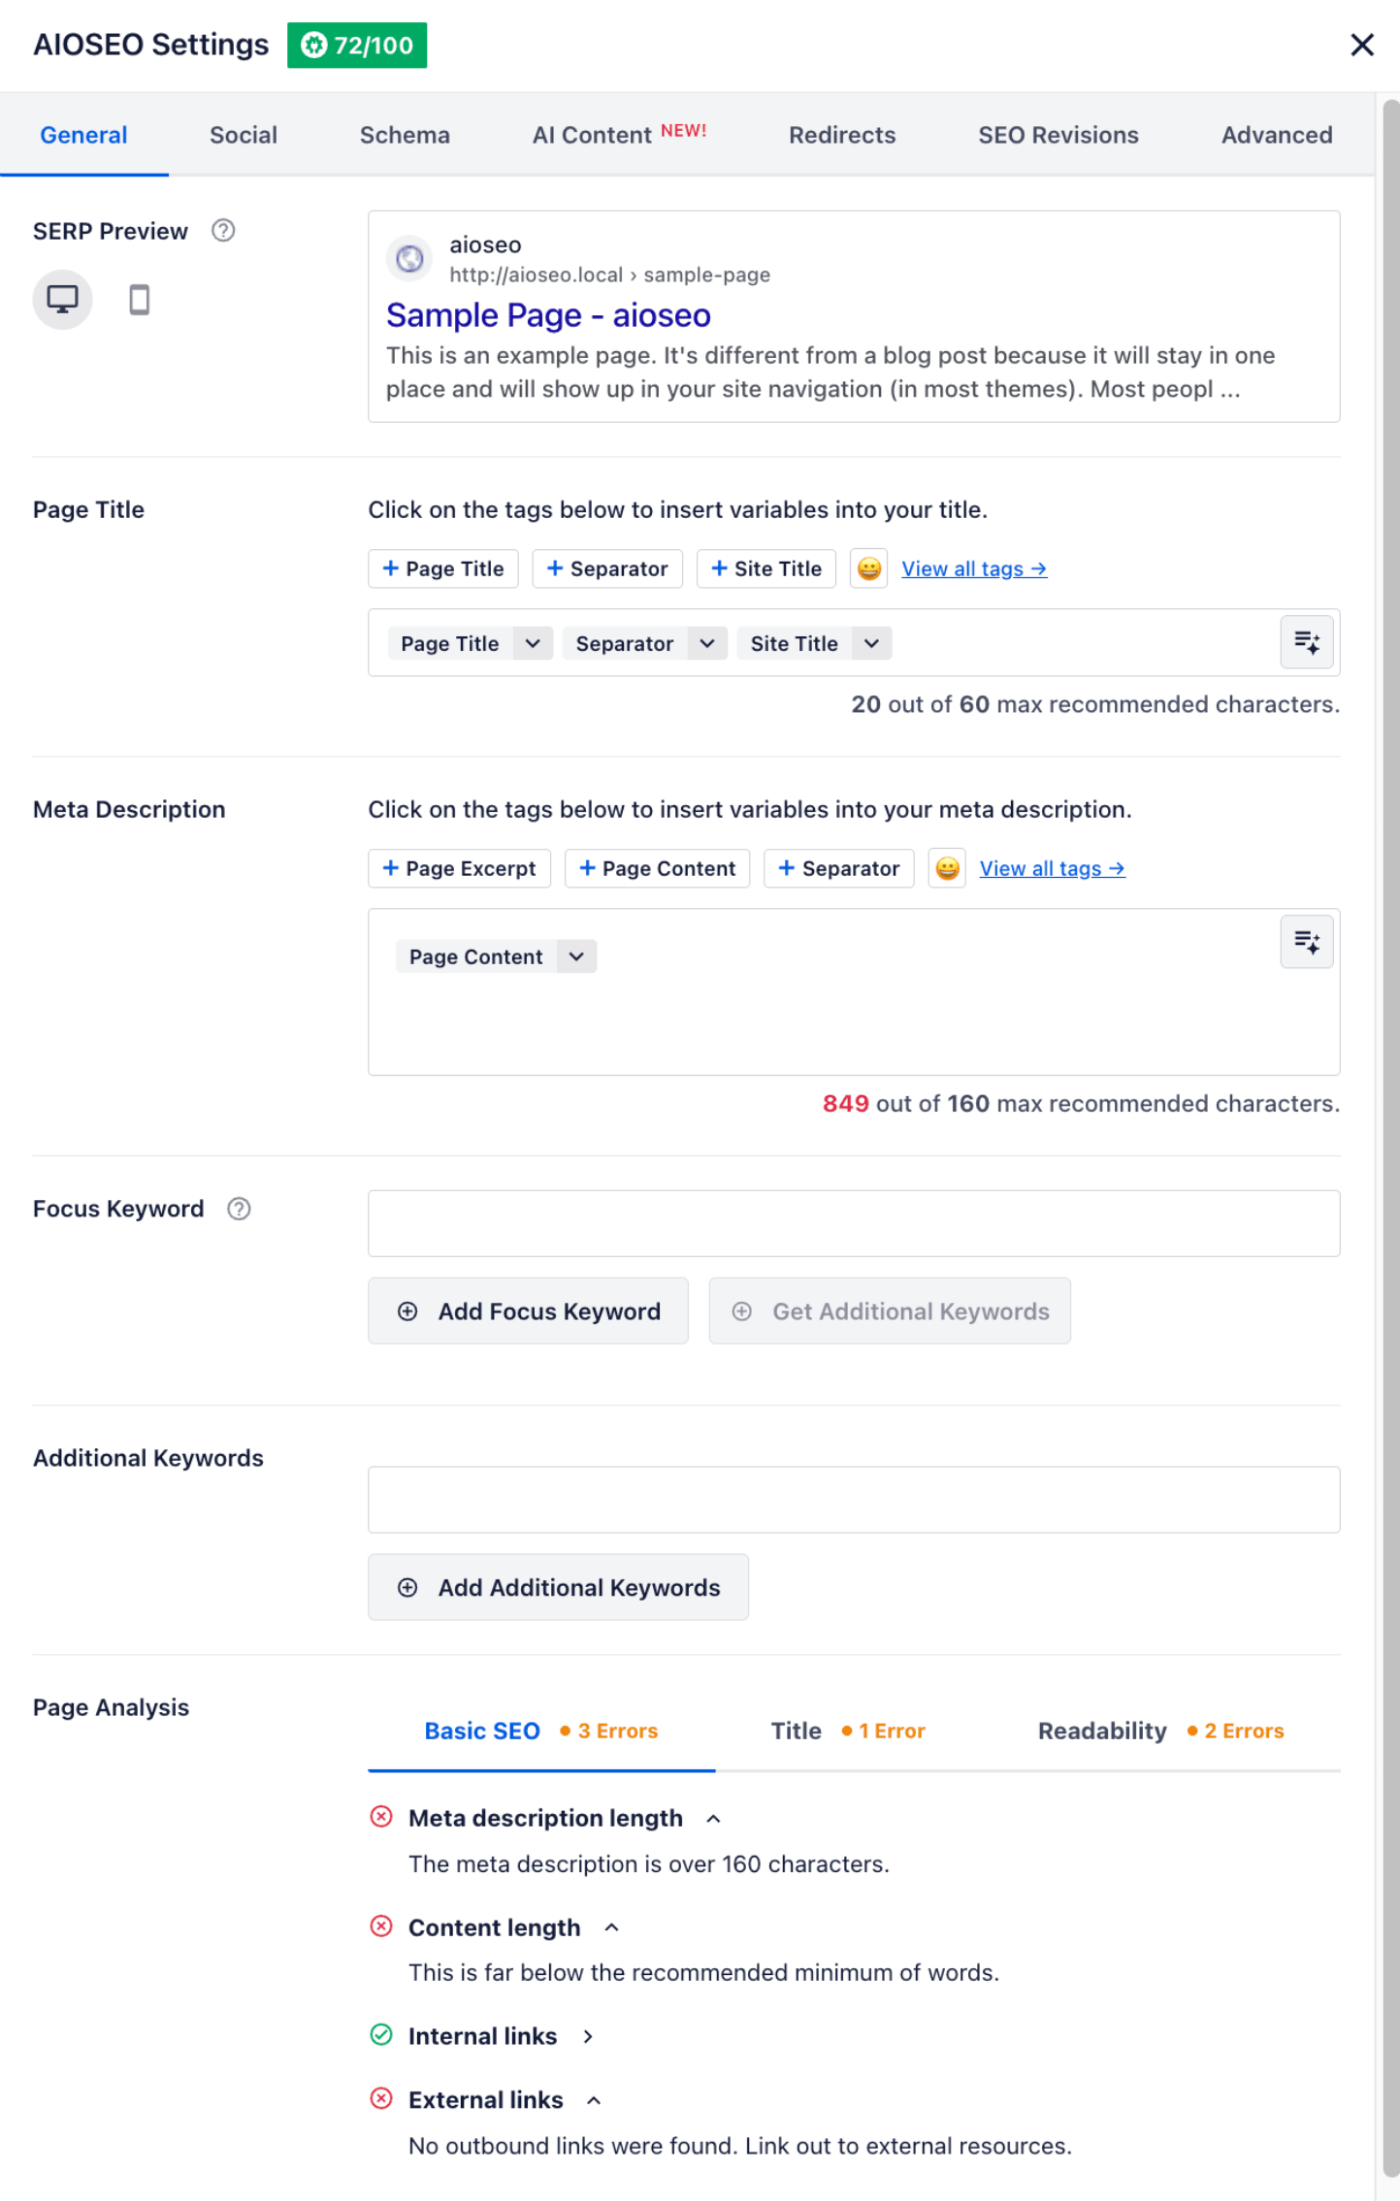The image size is (1400, 2201).
Task: Select the Basic SEO analysis tab
Action: click(541, 1732)
